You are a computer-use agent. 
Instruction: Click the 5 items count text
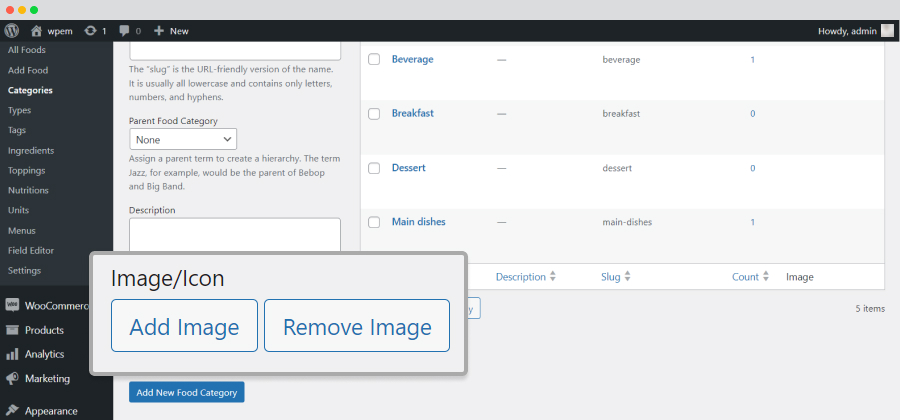pyautogui.click(x=870, y=309)
